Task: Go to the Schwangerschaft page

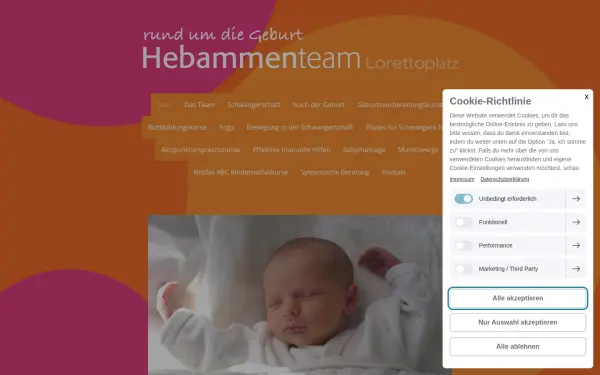Action: [254, 104]
